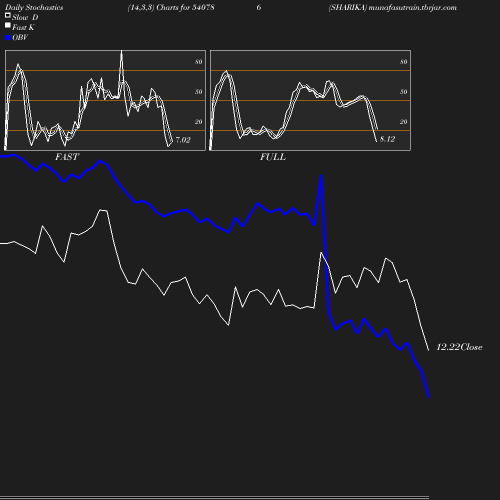Click the 50 axis label in FULL chart
The height and width of the screenshot is (500, 500).
pos(404,92)
